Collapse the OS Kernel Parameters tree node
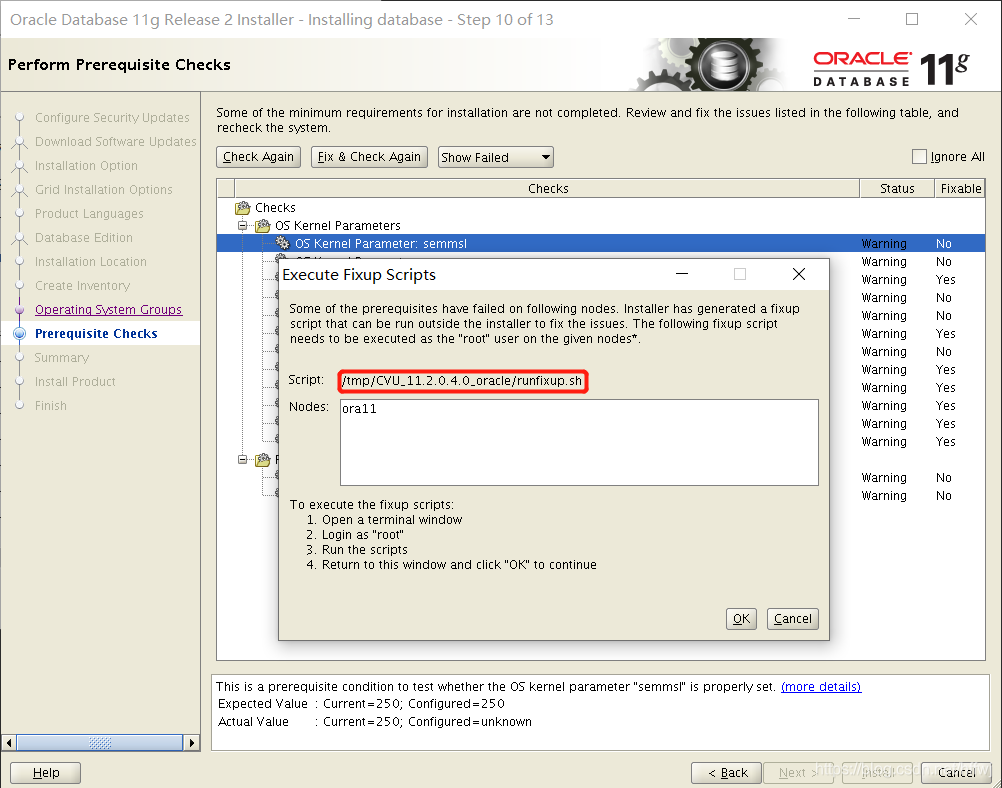This screenshot has width=1002, height=788. pos(242,226)
